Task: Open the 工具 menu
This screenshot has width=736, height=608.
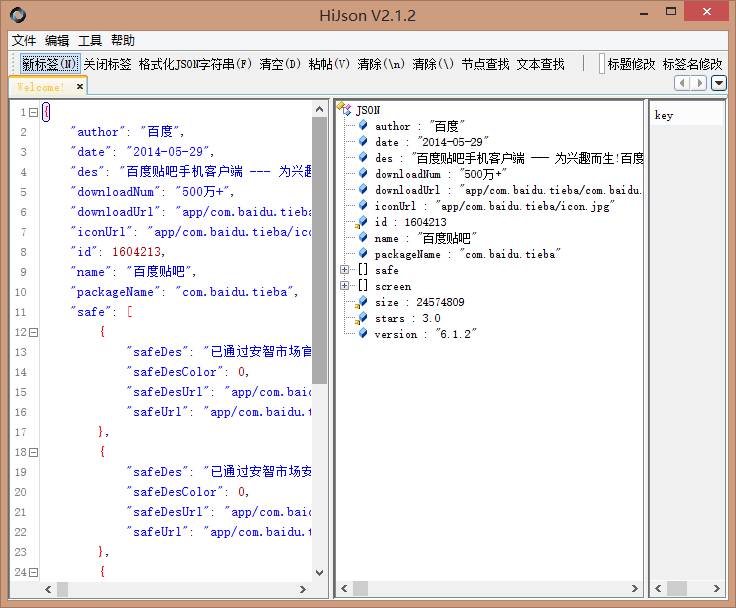Action: click(x=90, y=40)
